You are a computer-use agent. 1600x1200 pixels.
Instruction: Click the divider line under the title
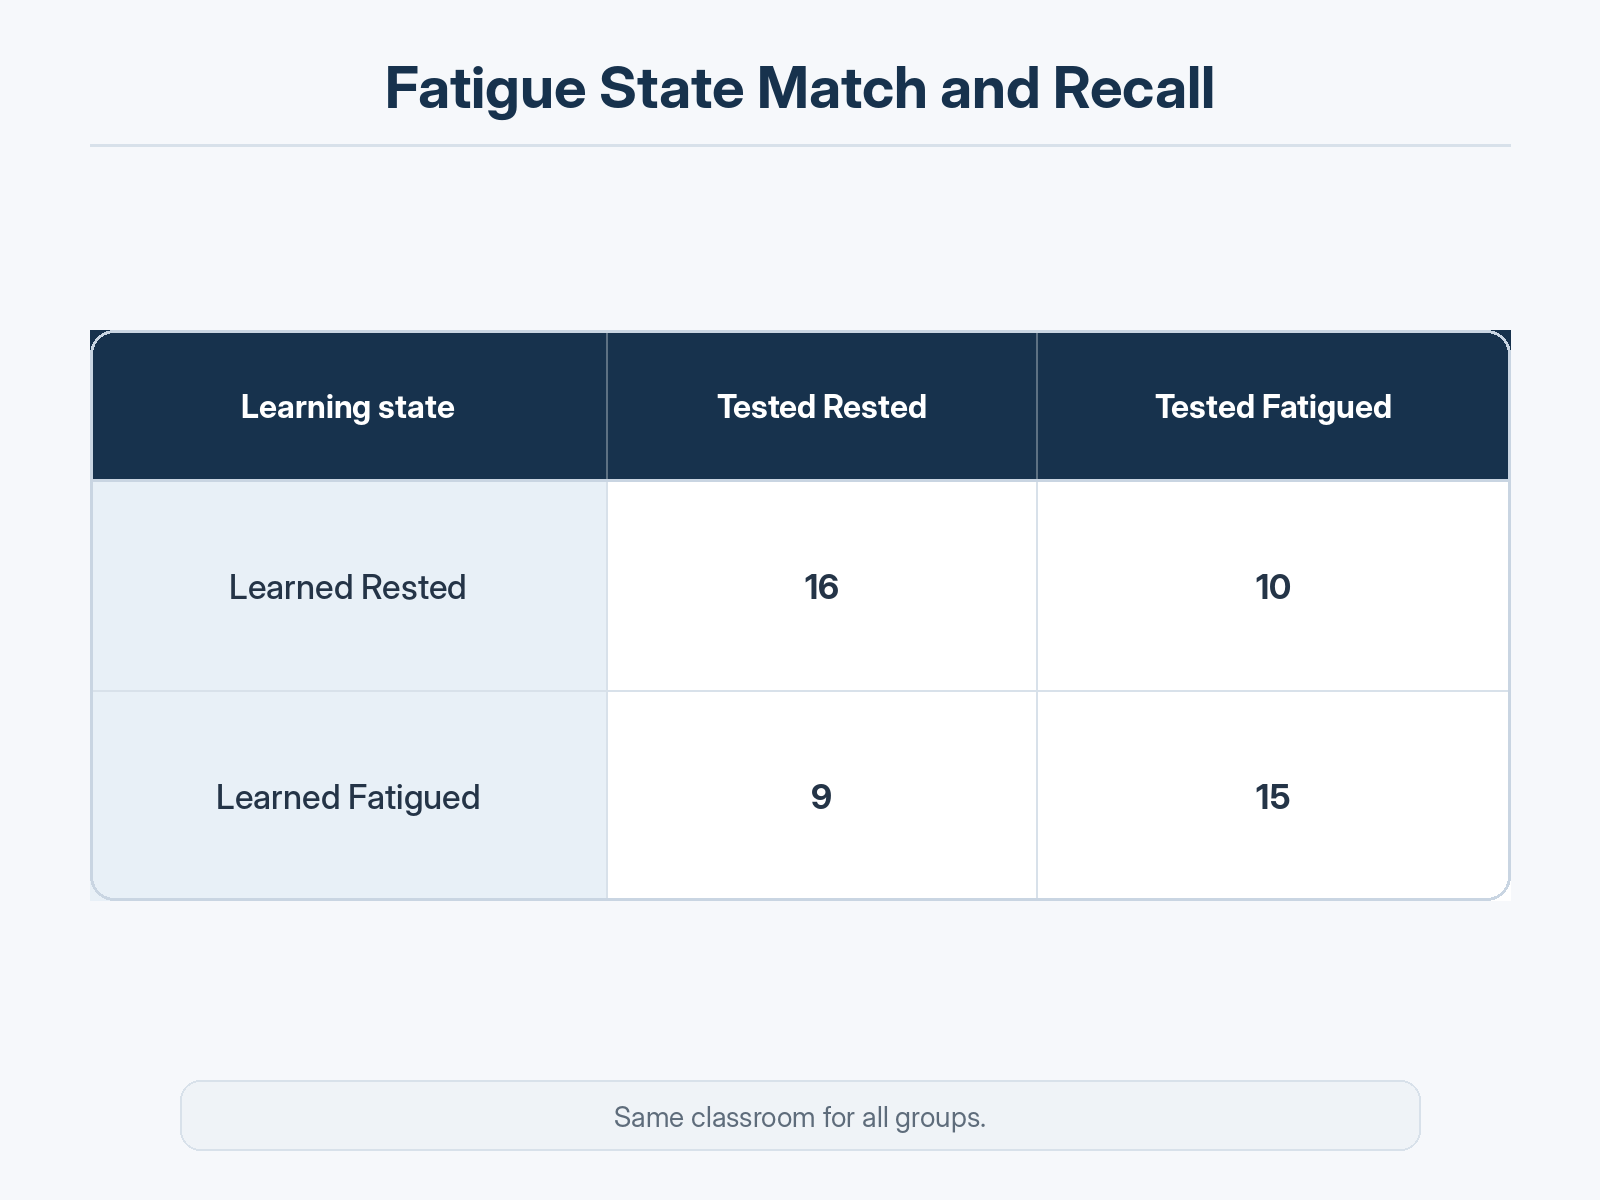pos(800,145)
